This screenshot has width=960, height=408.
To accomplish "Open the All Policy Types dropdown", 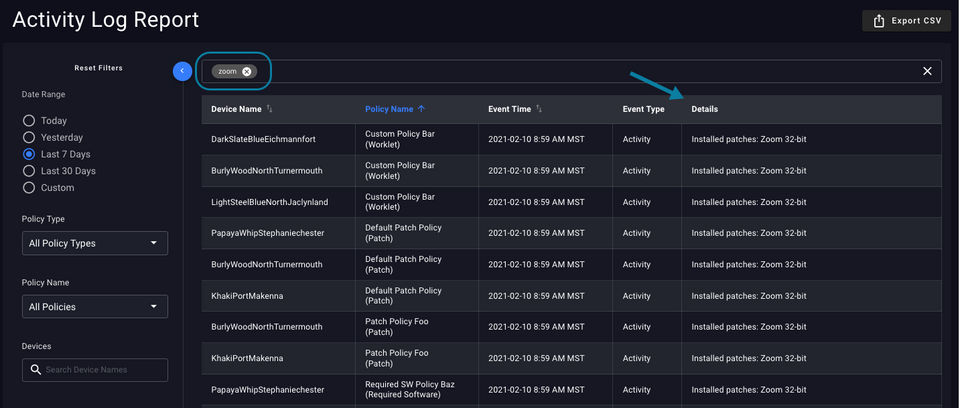I will pos(95,243).
